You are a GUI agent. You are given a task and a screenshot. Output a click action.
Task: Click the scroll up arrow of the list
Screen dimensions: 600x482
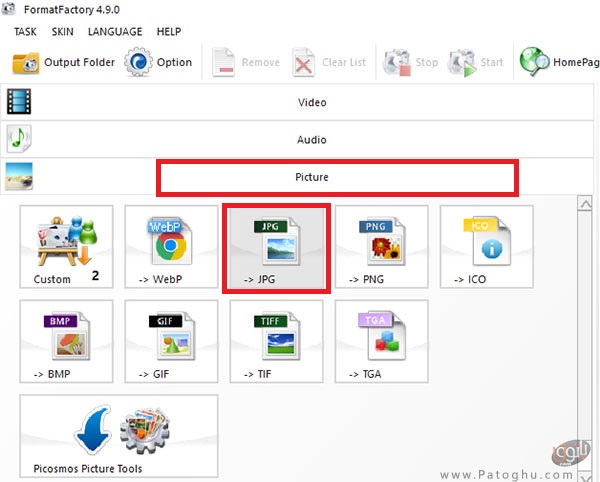585,204
